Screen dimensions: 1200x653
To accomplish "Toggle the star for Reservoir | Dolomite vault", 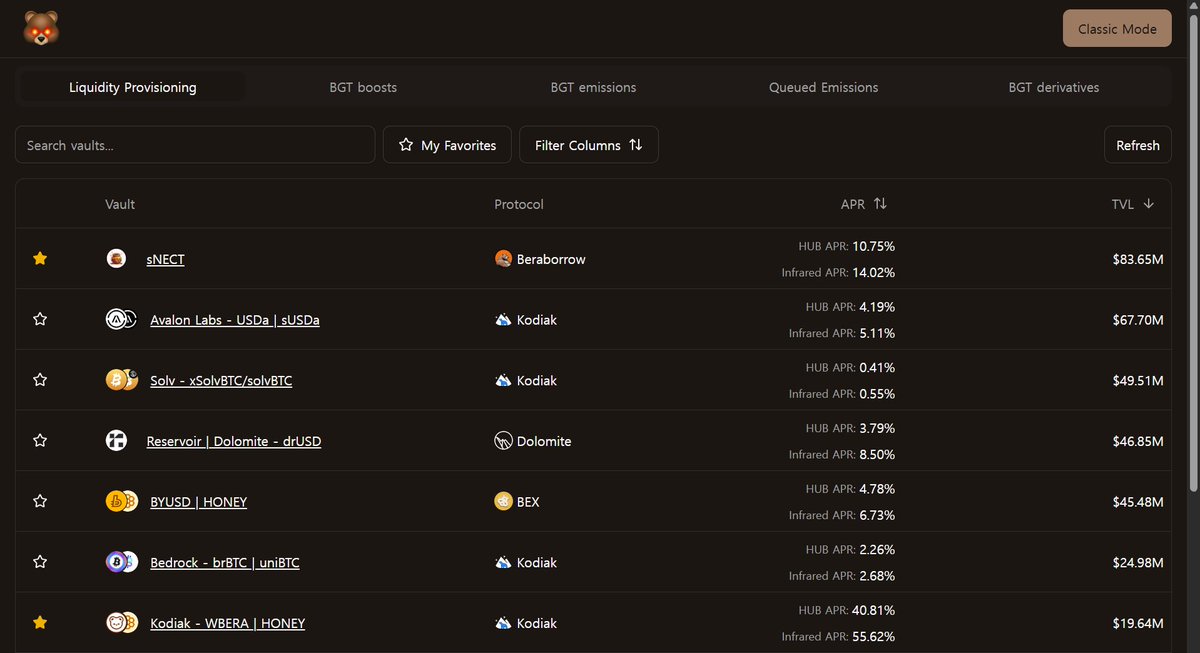I will click(40, 440).
